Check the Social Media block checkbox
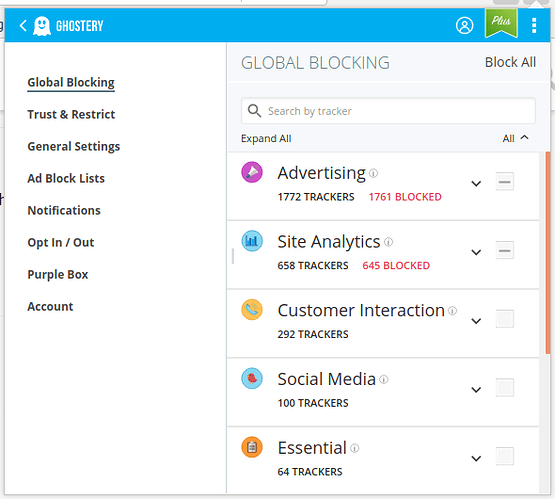Screen dimensions: 555x499 [x=504, y=388]
